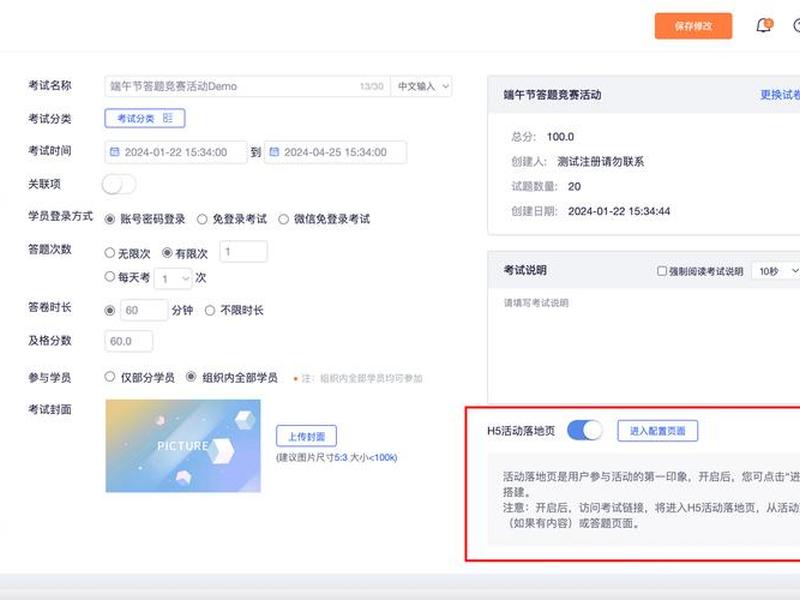800x600 pixels.
Task: Select 账号密码登录 radio option
Action: click(109, 219)
